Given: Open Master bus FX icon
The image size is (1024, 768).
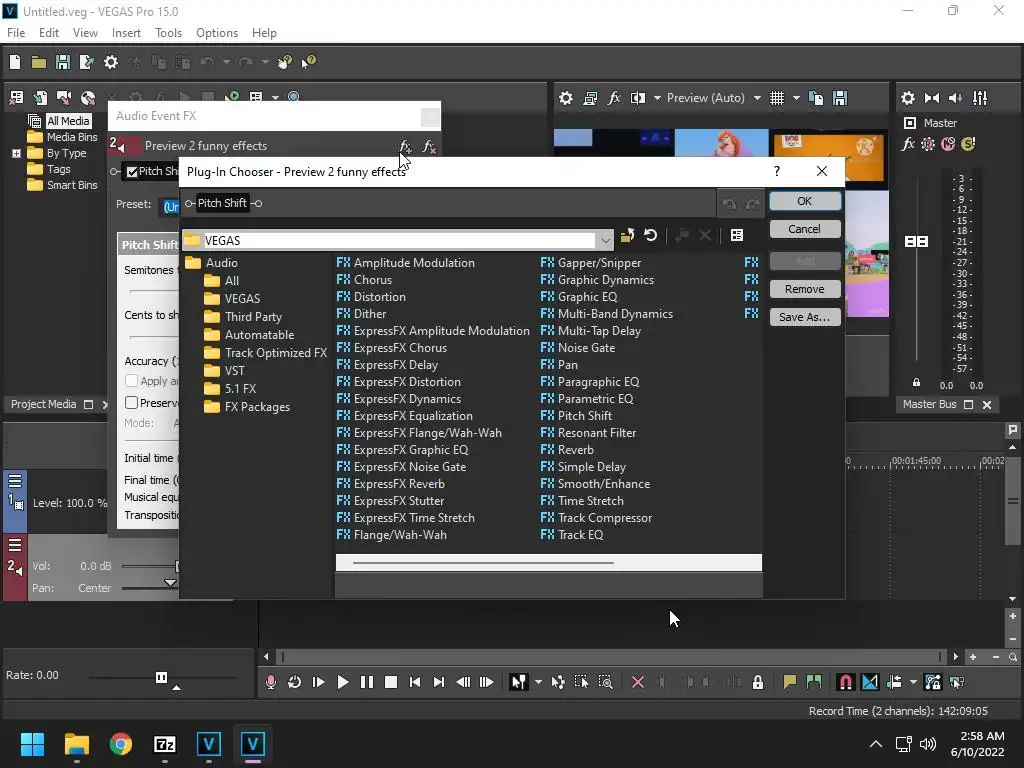Looking at the screenshot, I should click(908, 144).
